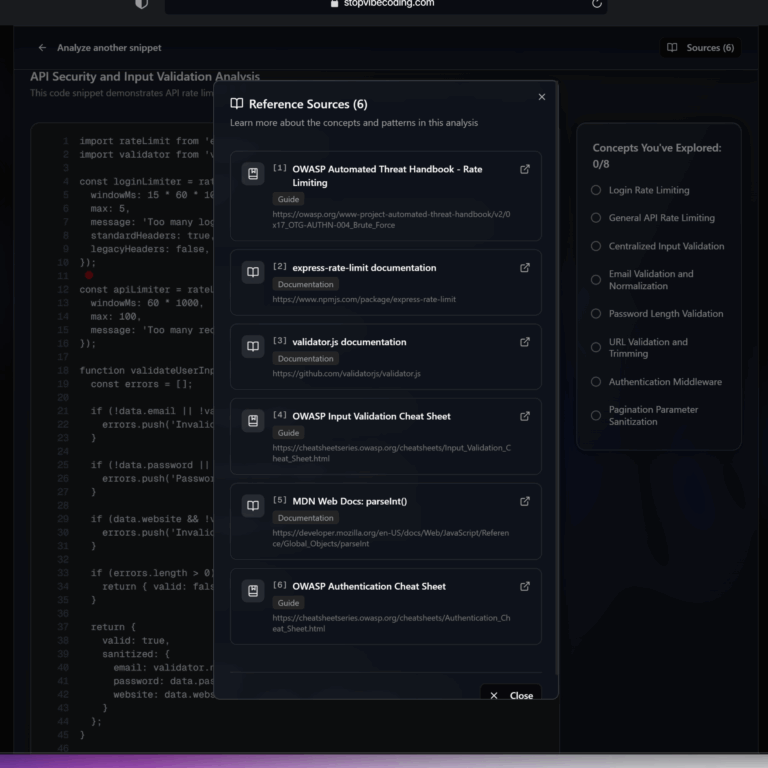
Task: Click the OWASP Automated Threat Handbook title
Action: (x=387, y=176)
